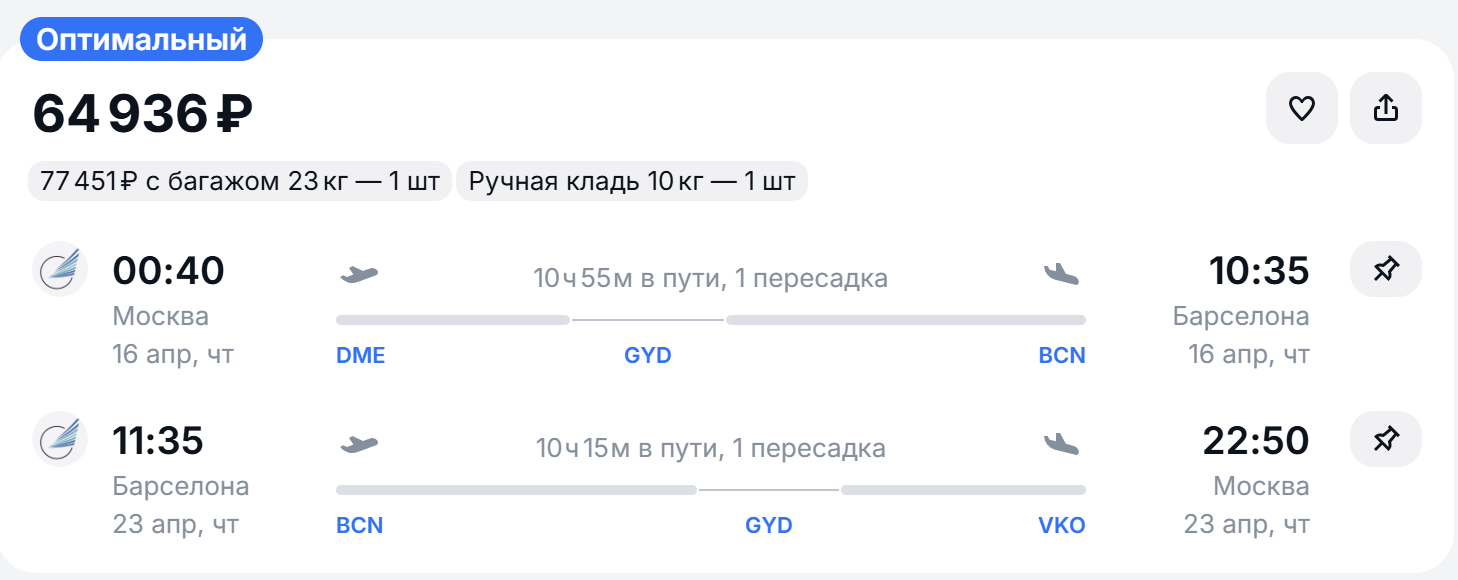Share this flight using the share icon

[x=1385, y=108]
